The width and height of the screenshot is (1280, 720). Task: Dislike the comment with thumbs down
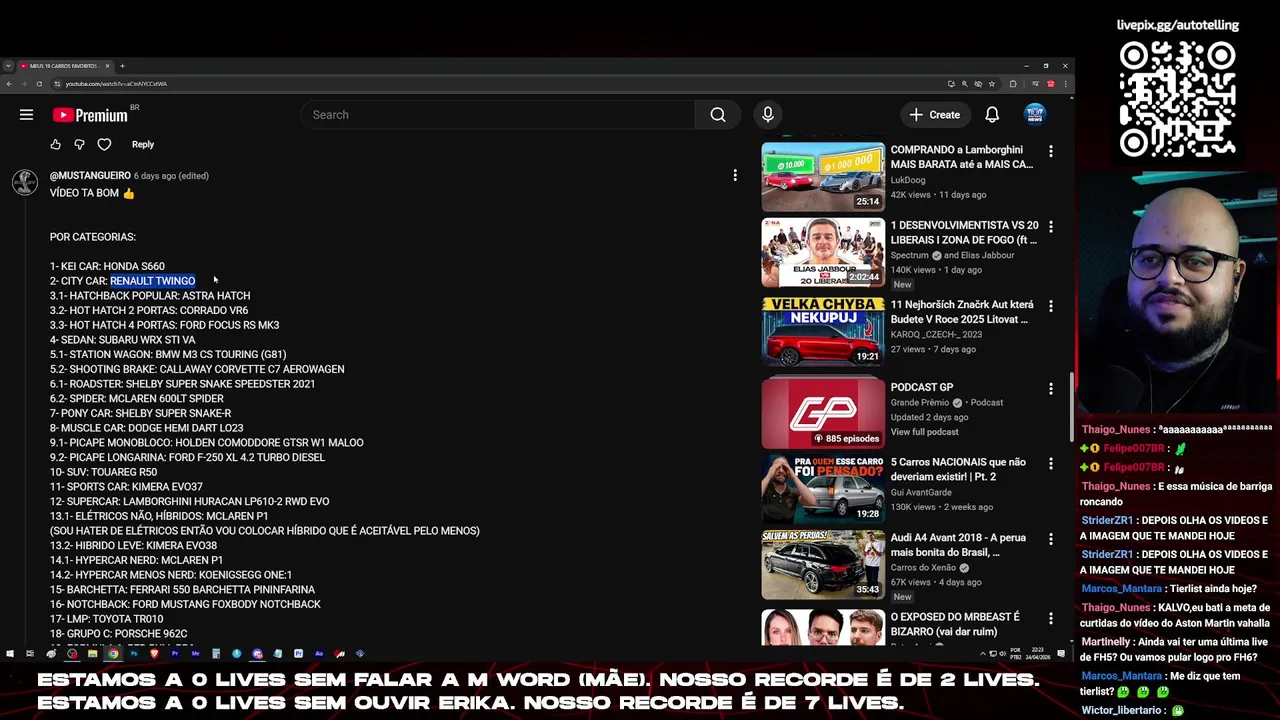(x=80, y=145)
